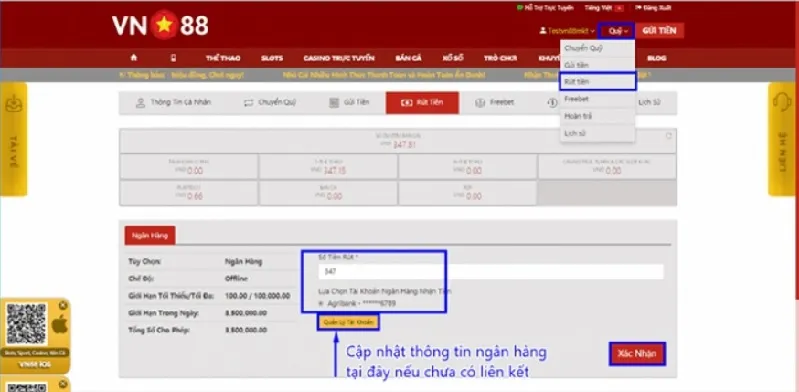Click the user profile icon beside username
This screenshot has width=799, height=392.
[543, 31]
